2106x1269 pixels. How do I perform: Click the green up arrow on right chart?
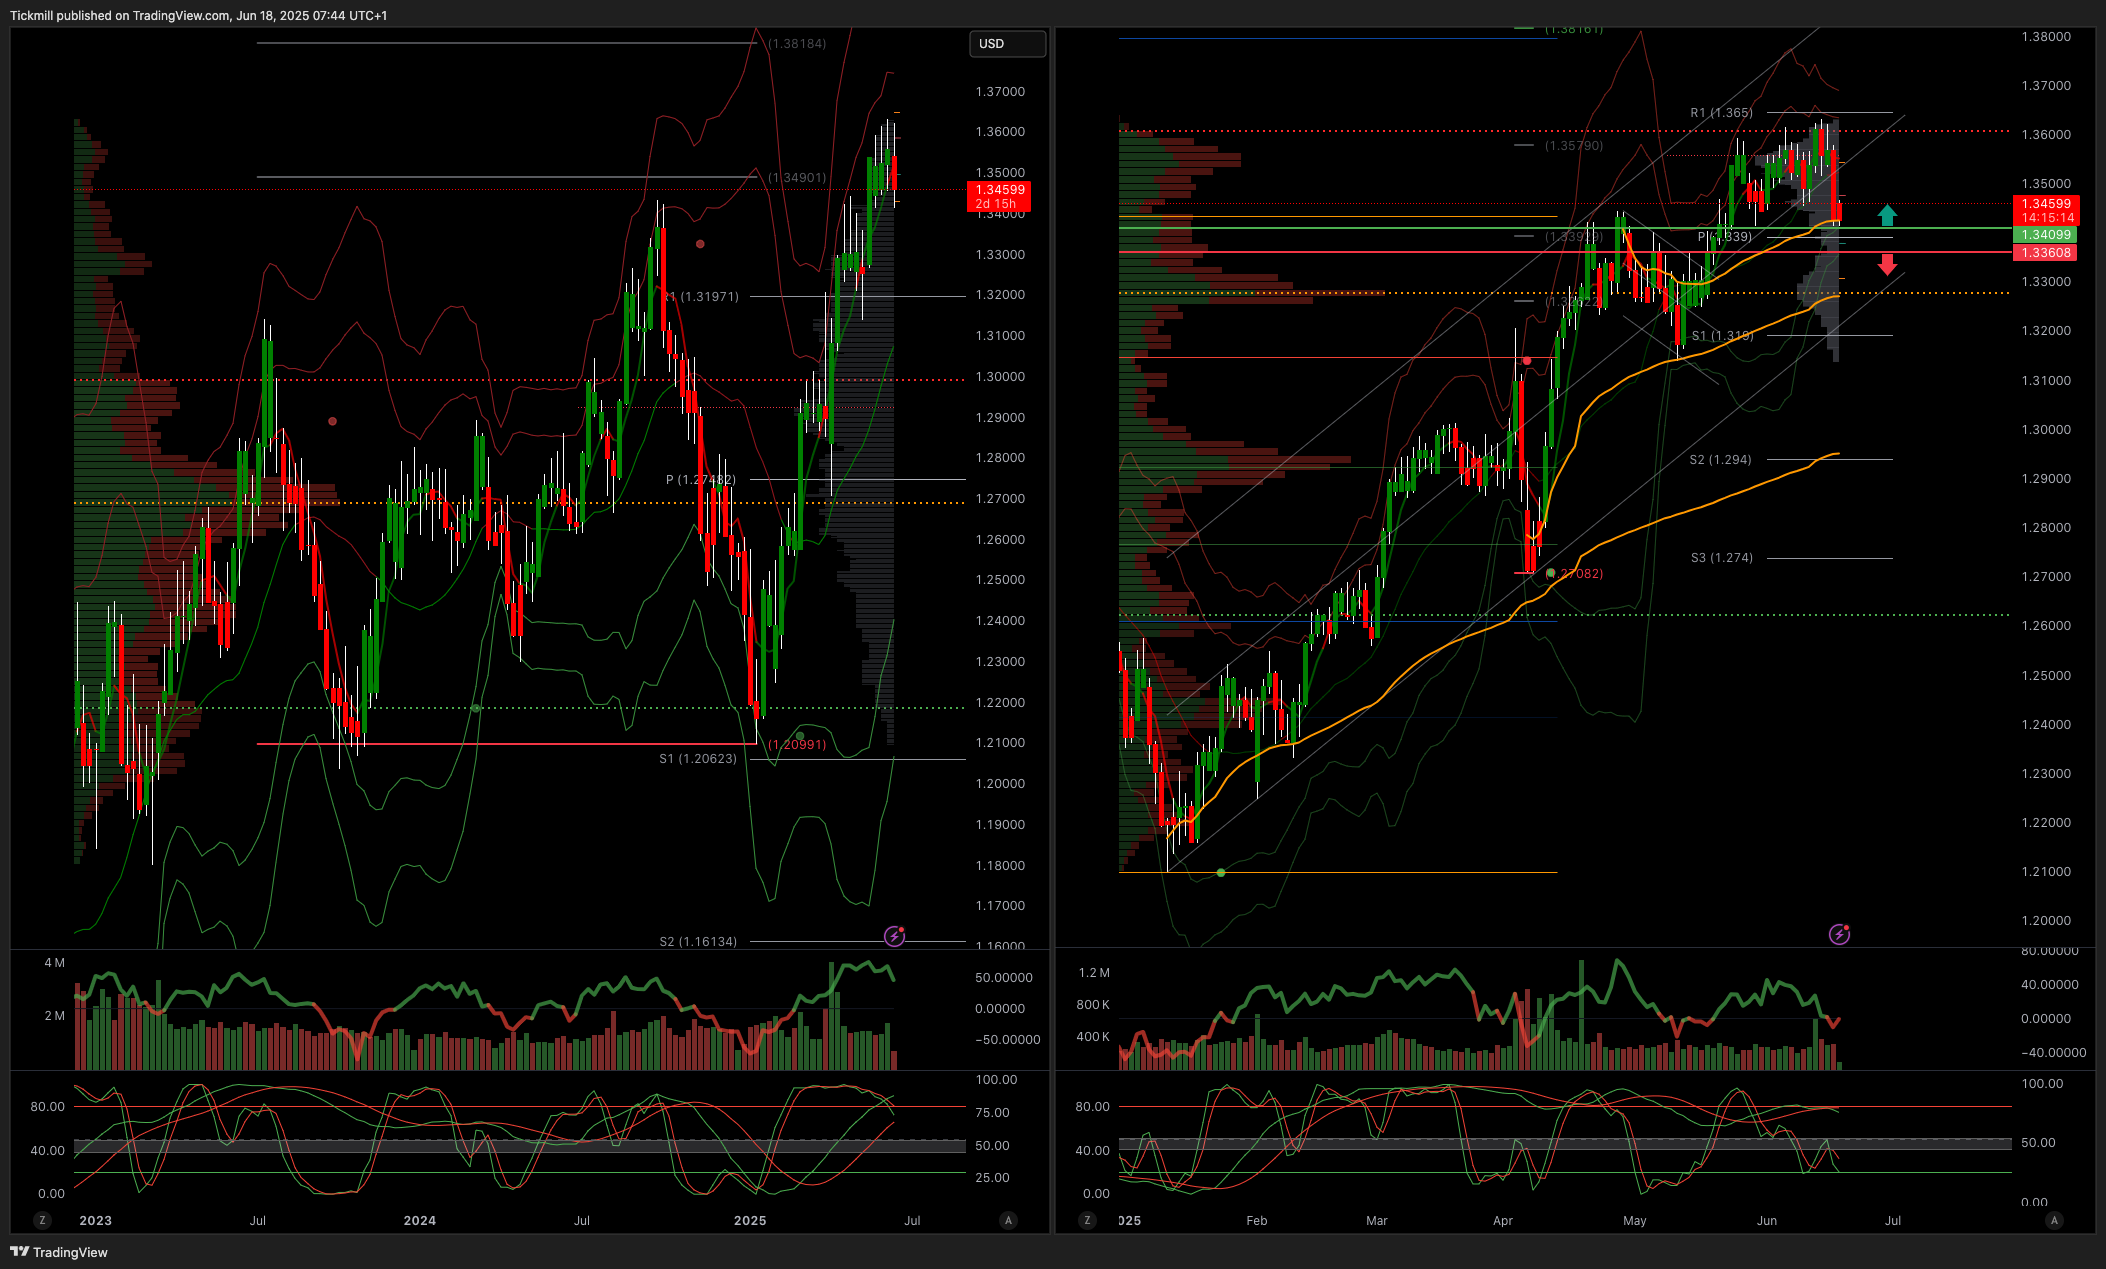point(1887,215)
